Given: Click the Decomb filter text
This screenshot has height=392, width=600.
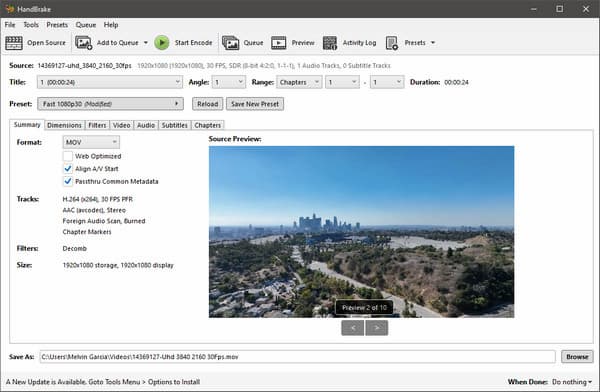Looking at the screenshot, I should click(75, 248).
